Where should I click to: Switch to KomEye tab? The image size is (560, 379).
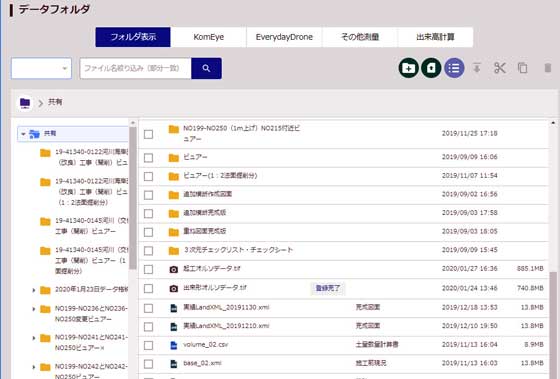(209, 37)
